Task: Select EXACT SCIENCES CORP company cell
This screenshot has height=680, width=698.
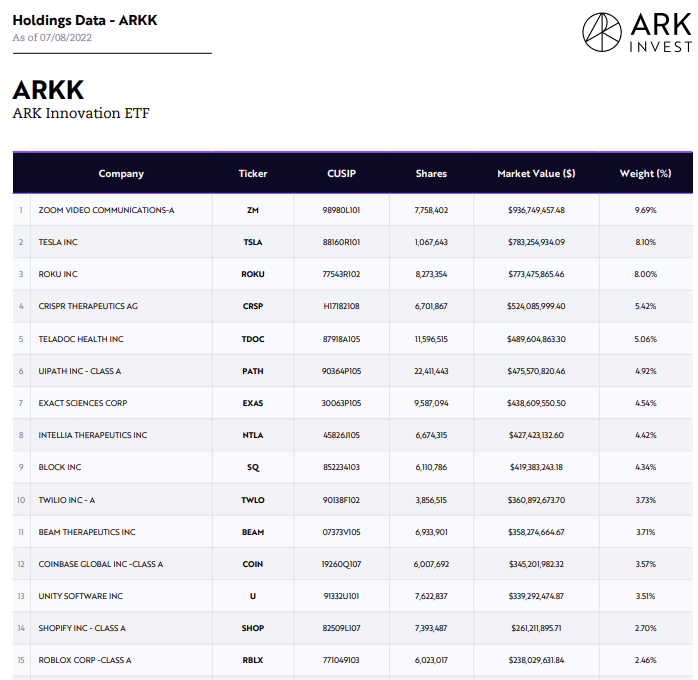Action: coord(83,403)
